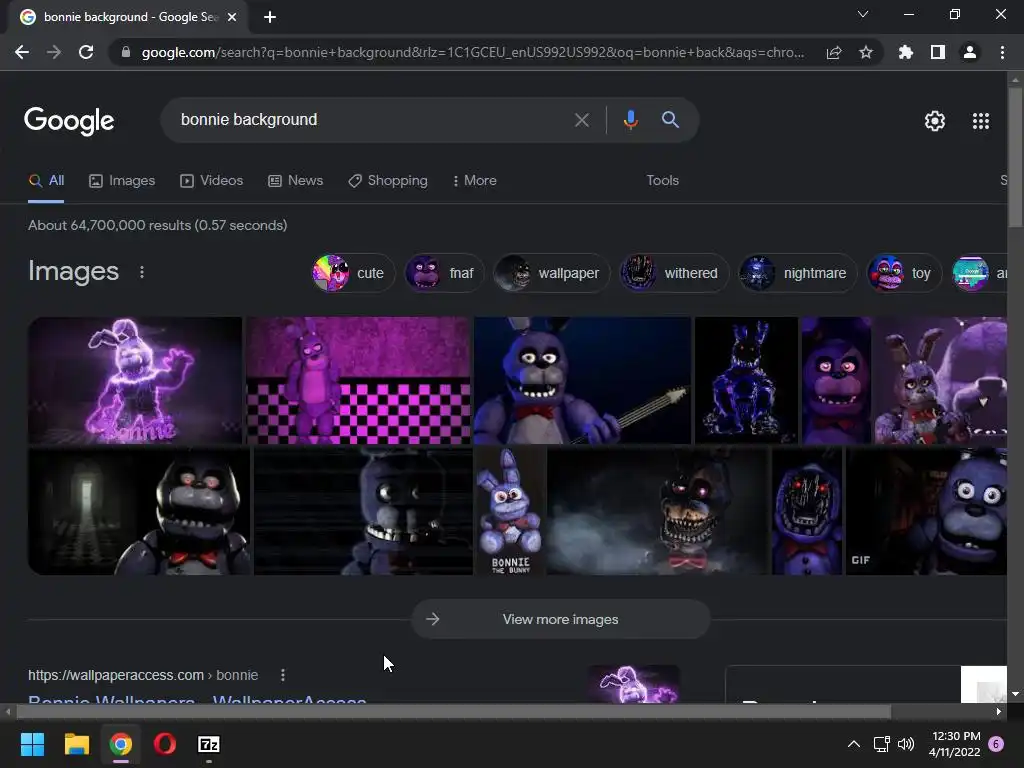The width and height of the screenshot is (1024, 768).
Task: Click the forward navigation arrow
Action: [x=54, y=52]
